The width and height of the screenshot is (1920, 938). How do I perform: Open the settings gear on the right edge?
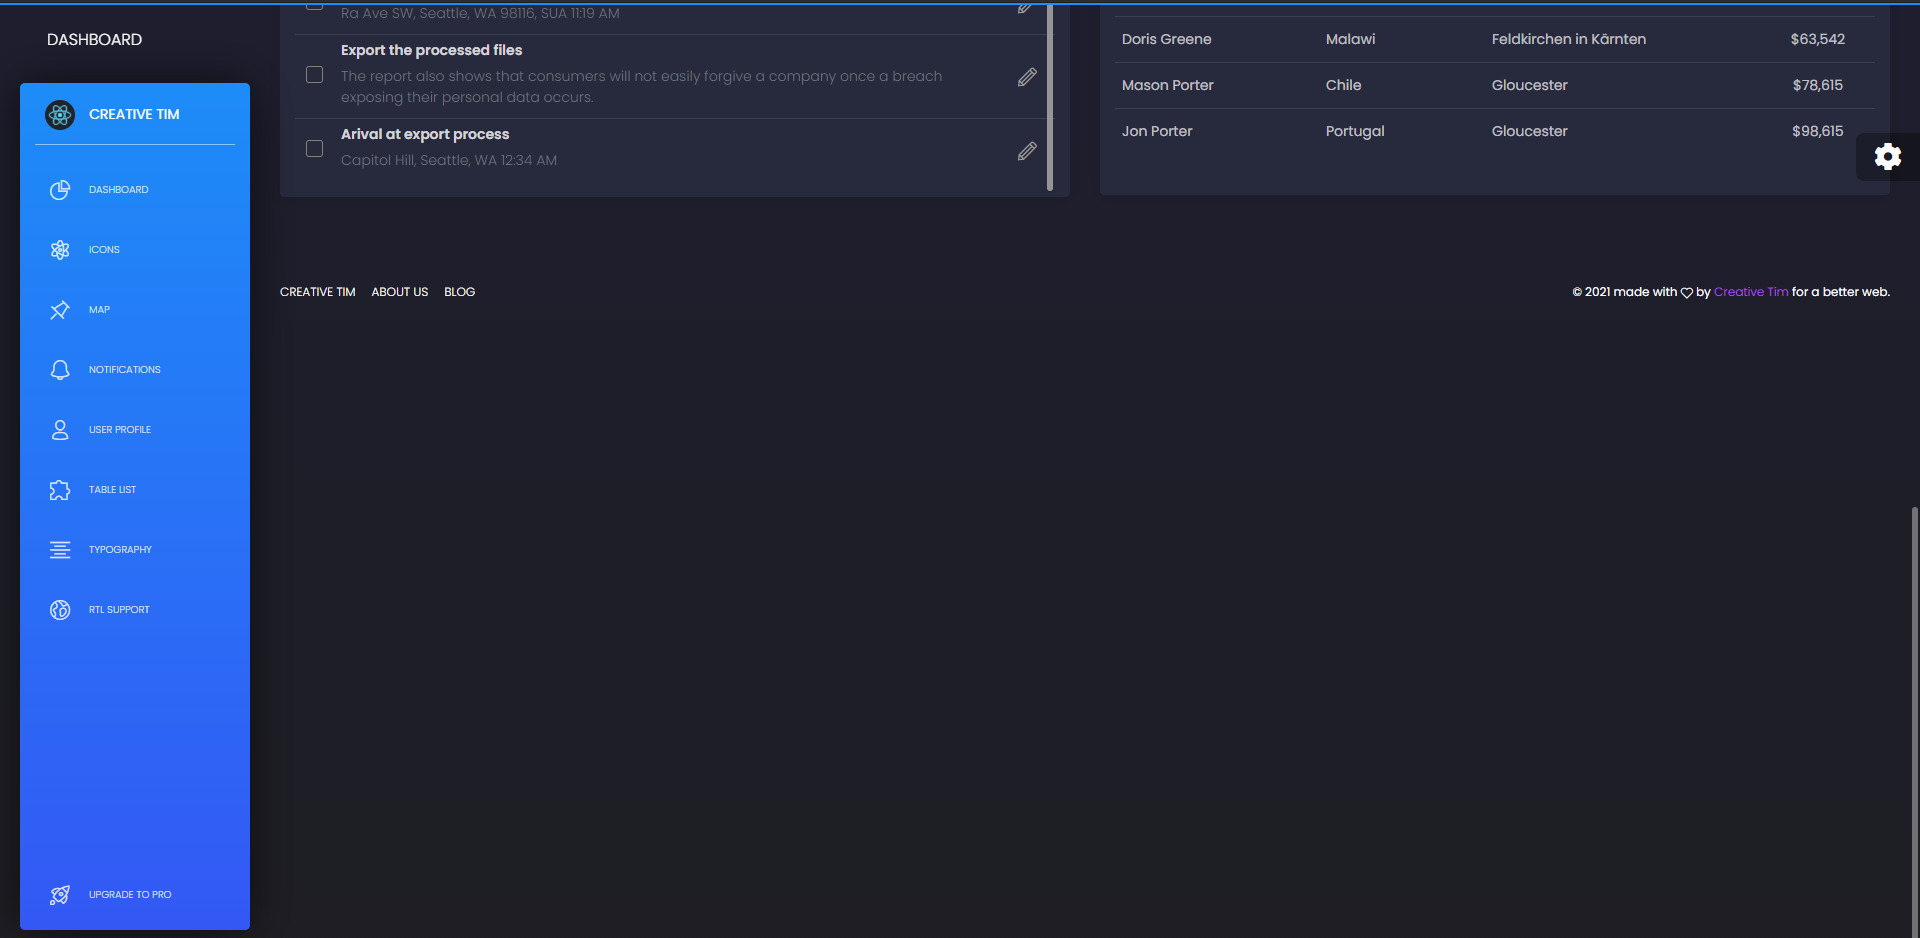tap(1888, 157)
